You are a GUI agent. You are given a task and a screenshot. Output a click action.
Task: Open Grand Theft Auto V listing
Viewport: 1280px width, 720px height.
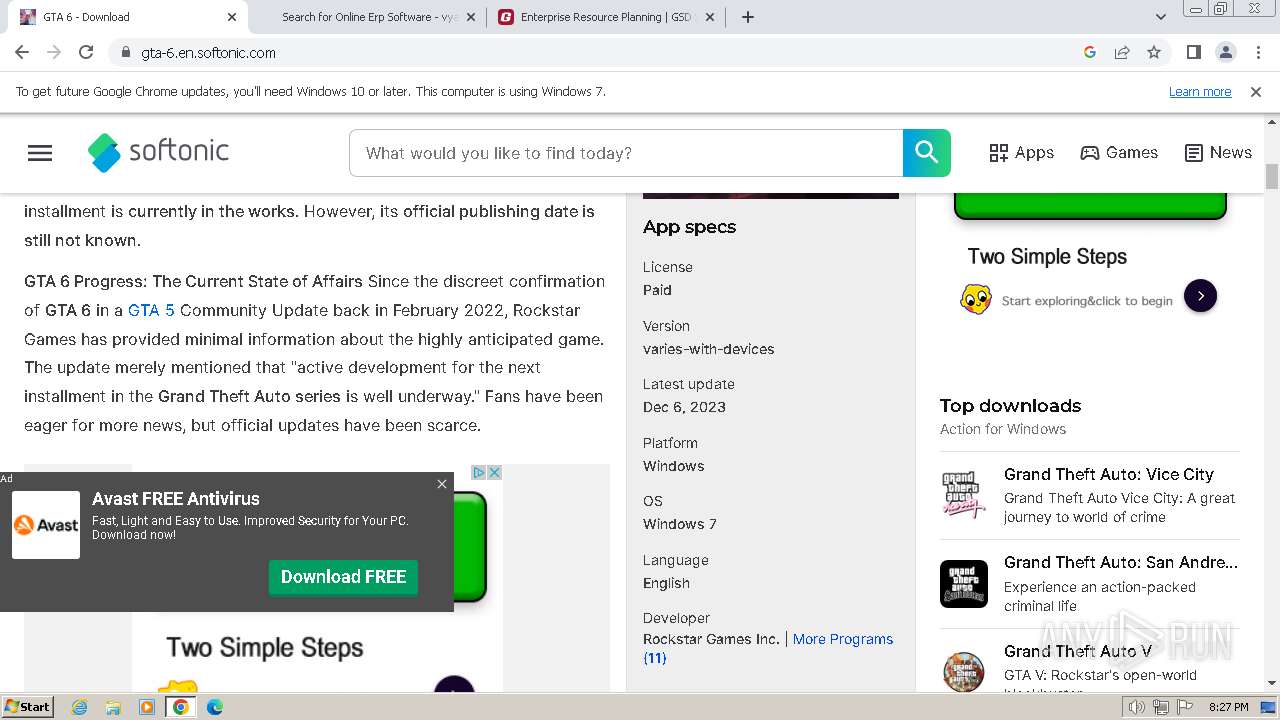click(1078, 651)
